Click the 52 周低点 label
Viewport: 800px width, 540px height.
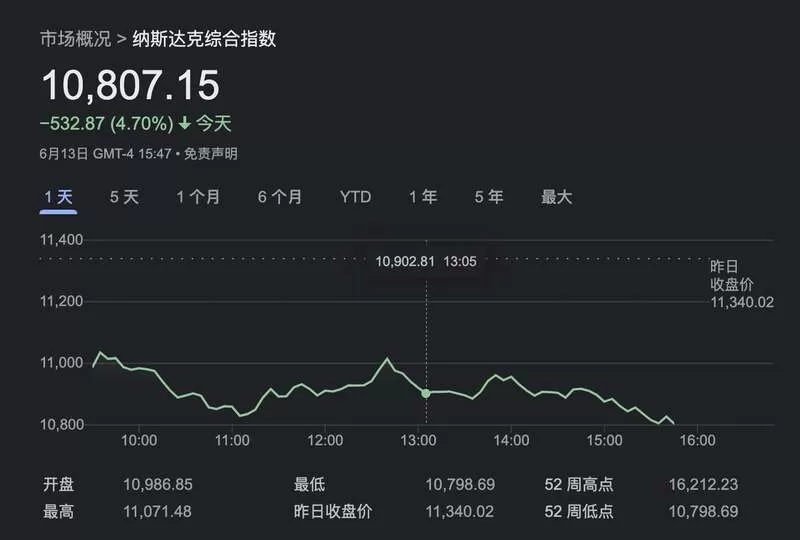click(x=579, y=511)
